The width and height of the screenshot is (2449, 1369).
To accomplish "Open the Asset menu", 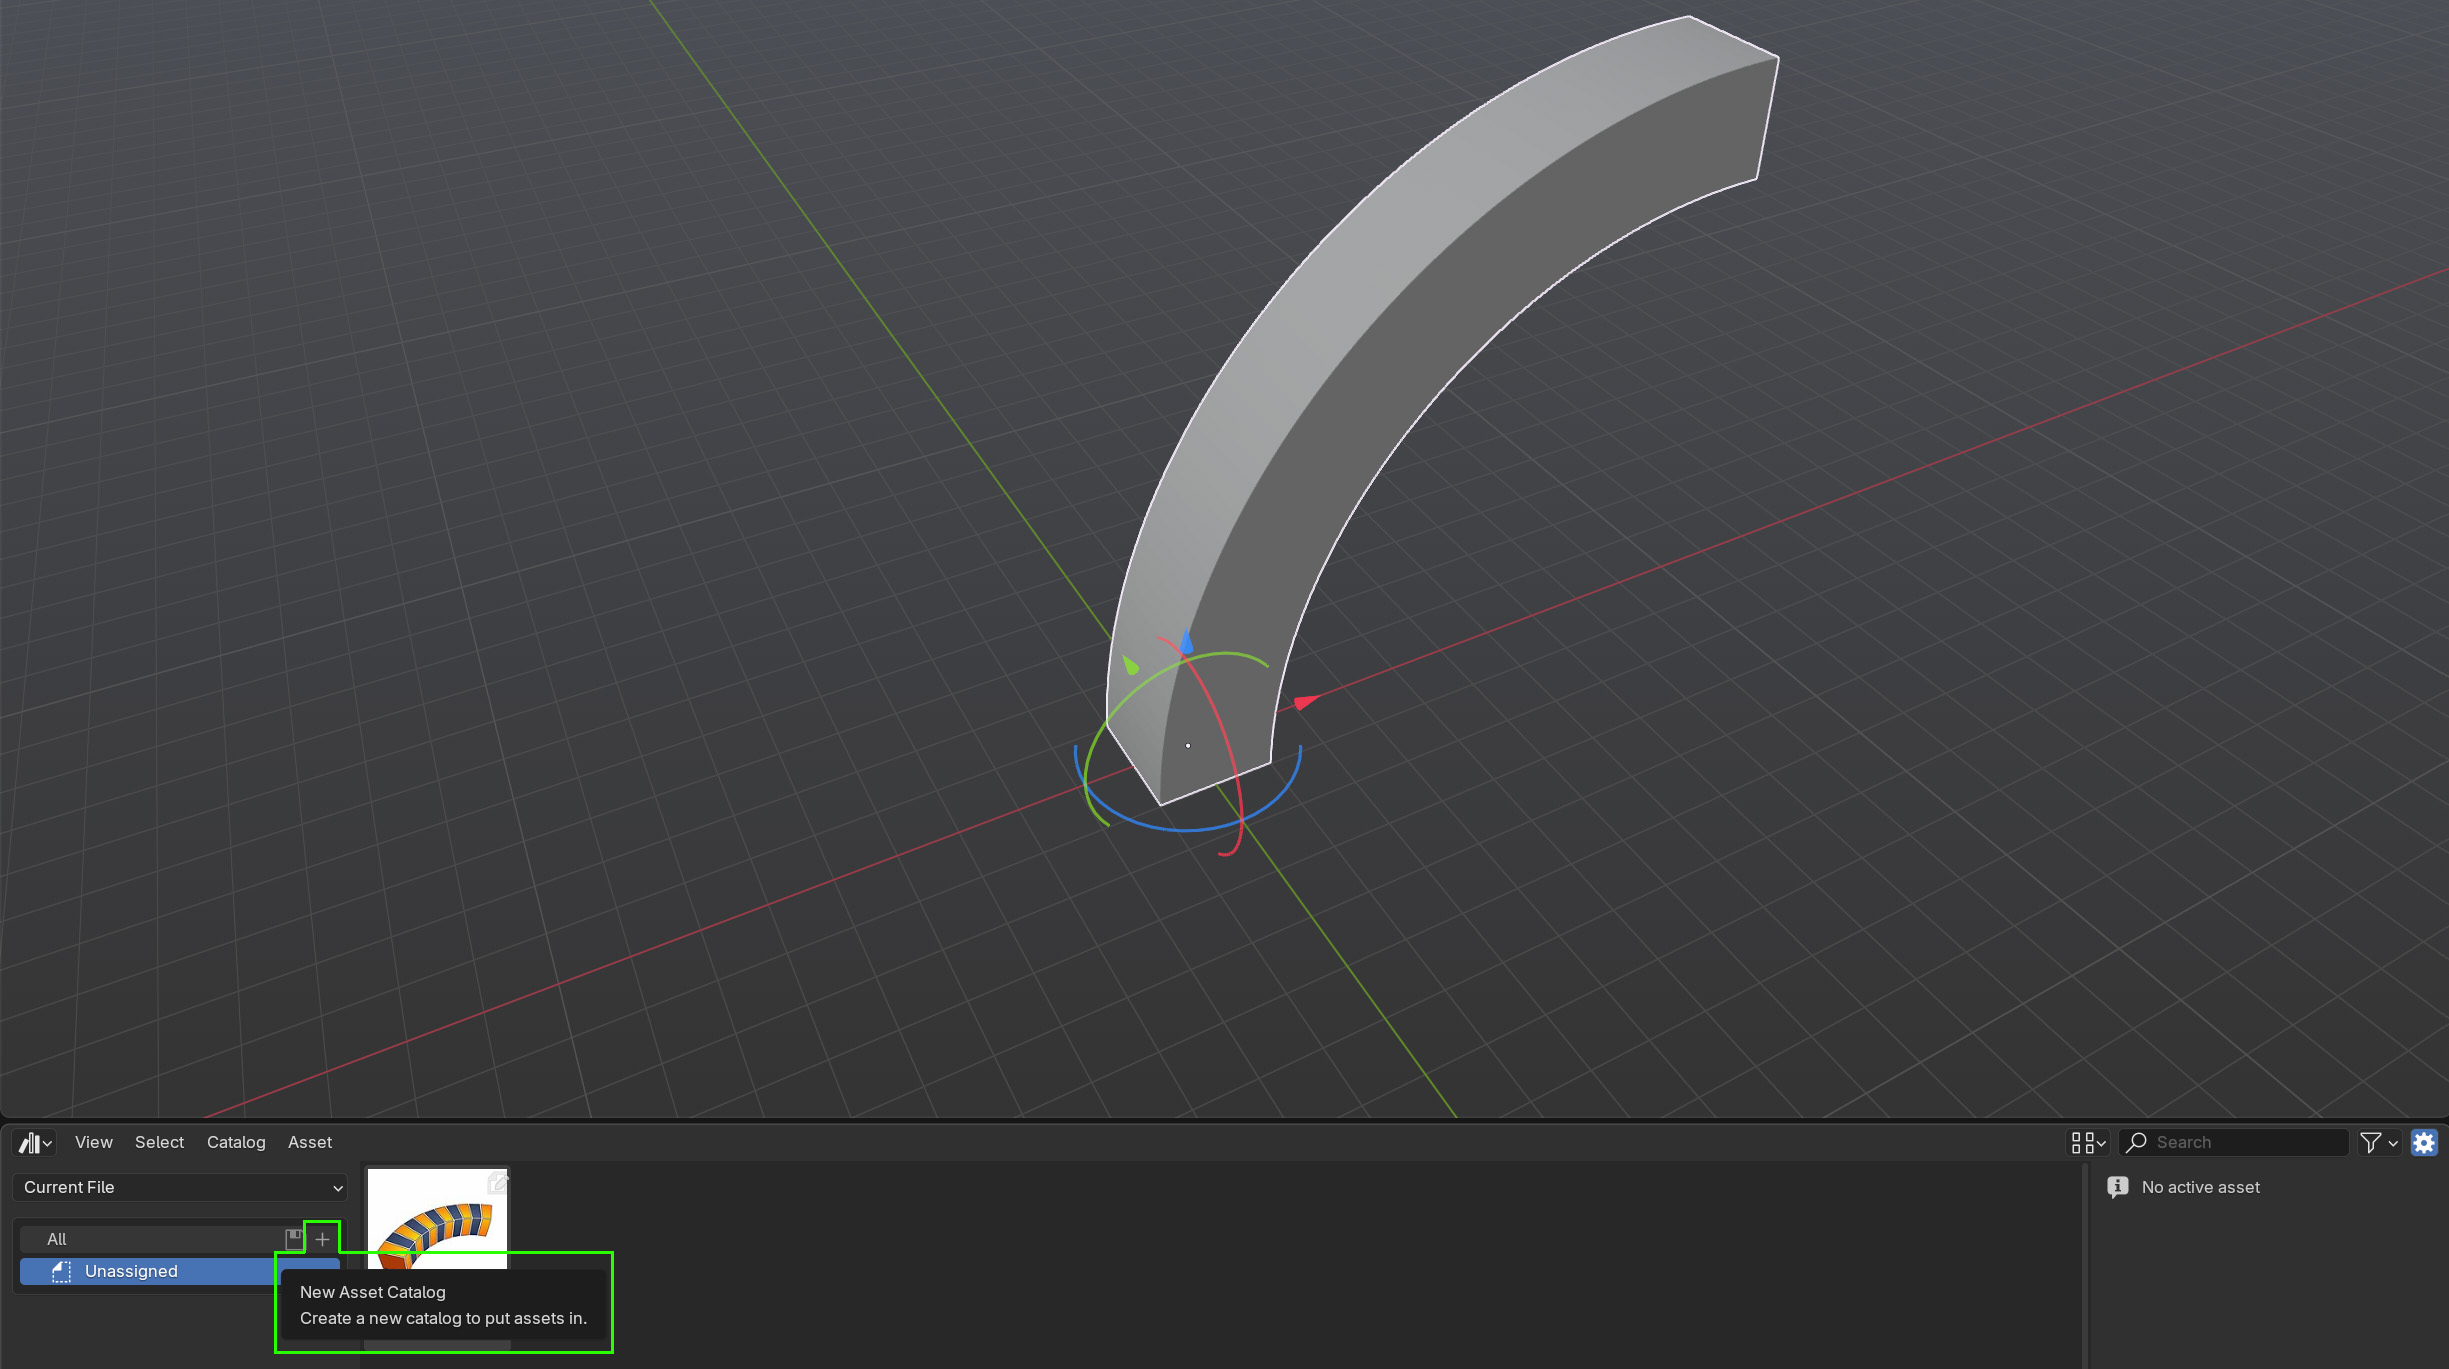I will coord(310,1142).
